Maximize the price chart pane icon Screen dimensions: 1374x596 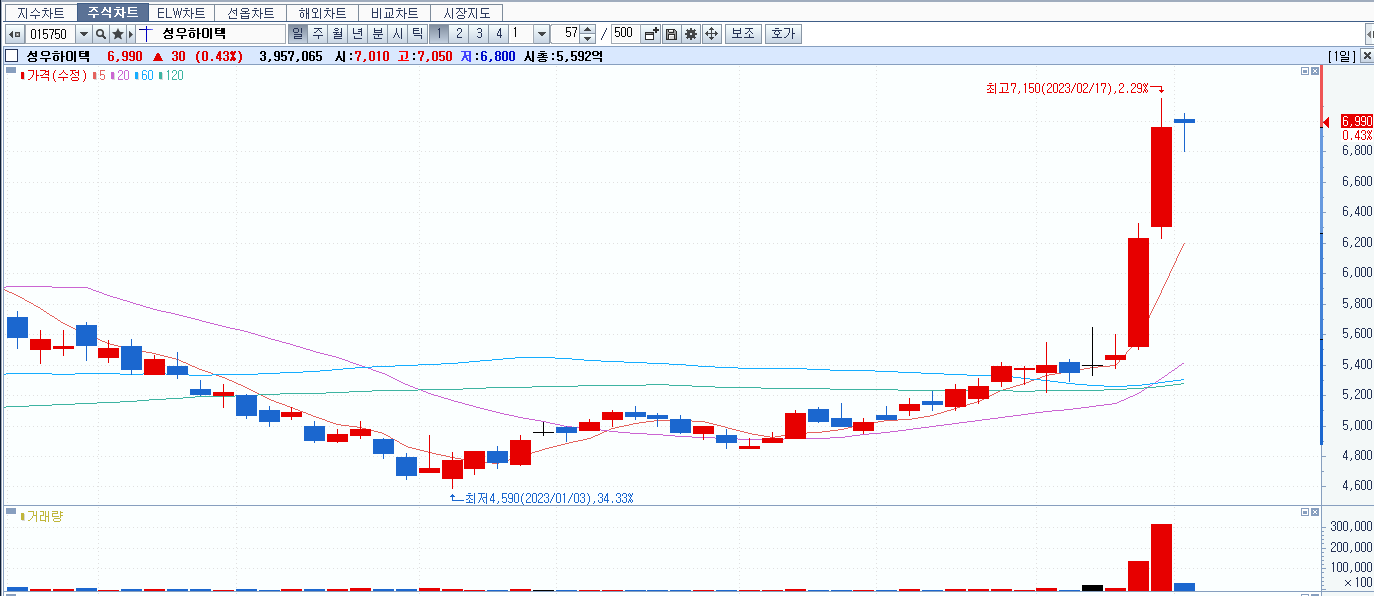coord(1315,71)
